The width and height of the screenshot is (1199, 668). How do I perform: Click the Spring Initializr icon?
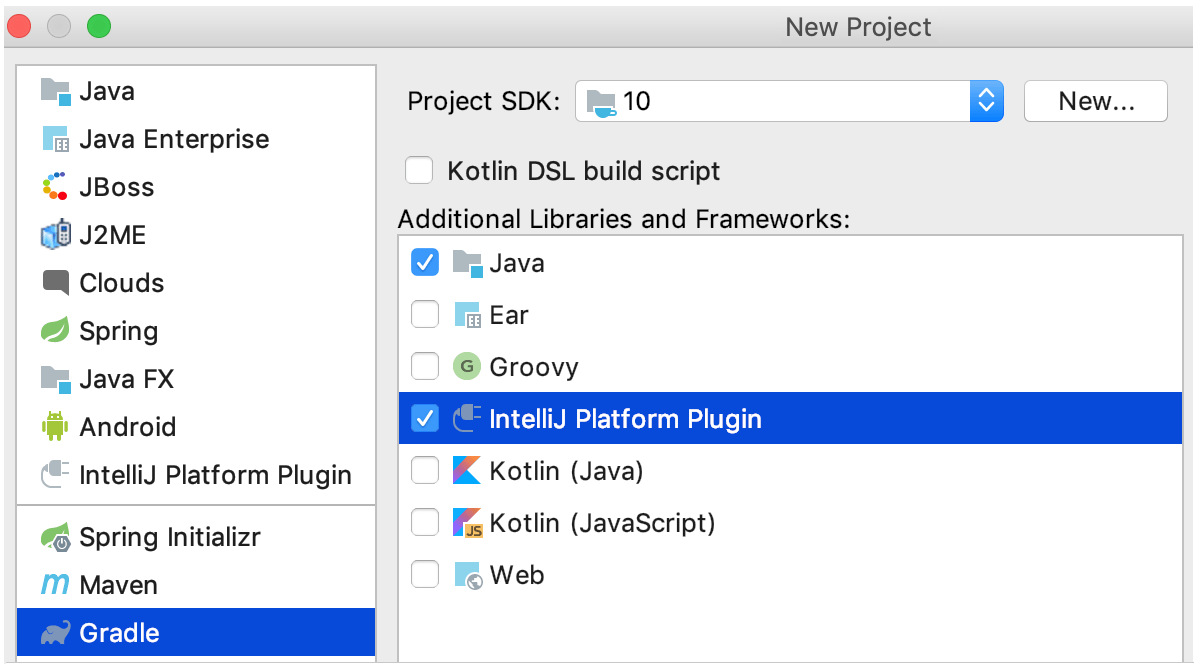pyautogui.click(x=55, y=537)
